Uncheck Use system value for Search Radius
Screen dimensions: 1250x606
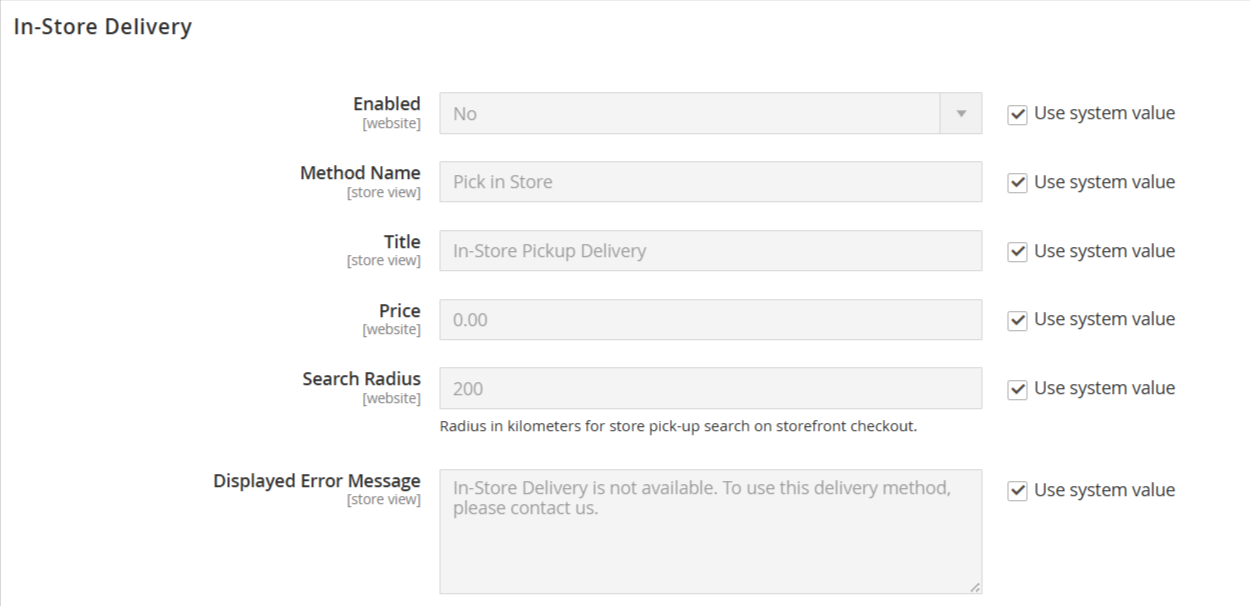click(x=1017, y=389)
